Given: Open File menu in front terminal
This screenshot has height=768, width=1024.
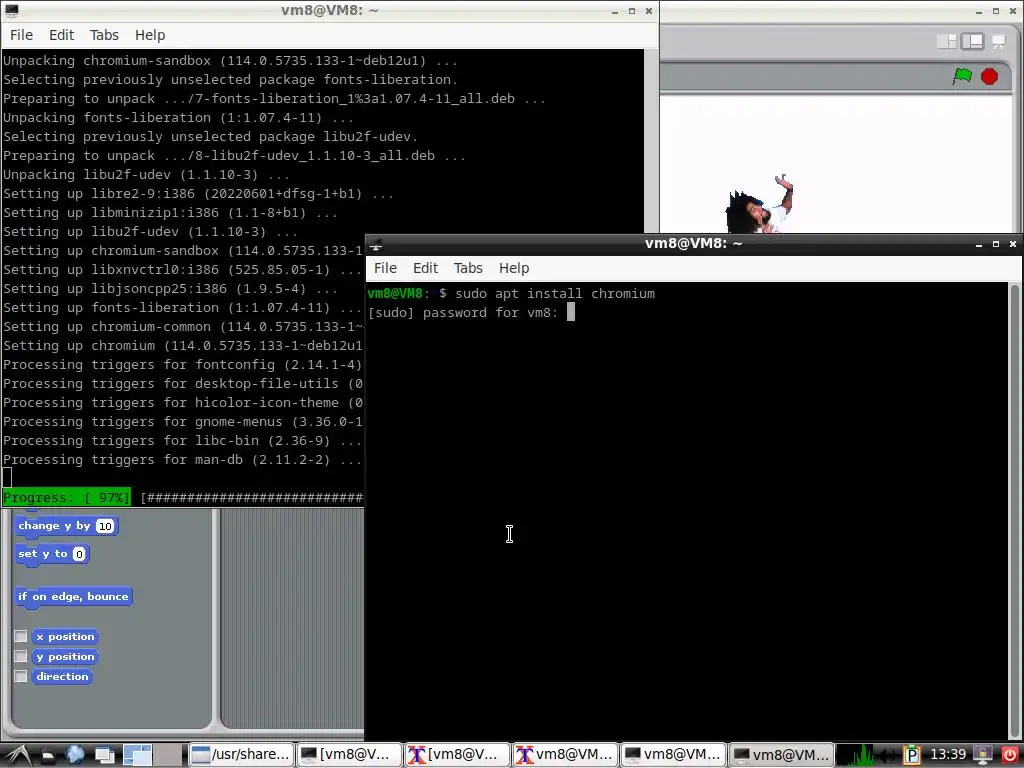Looking at the screenshot, I should 385,268.
